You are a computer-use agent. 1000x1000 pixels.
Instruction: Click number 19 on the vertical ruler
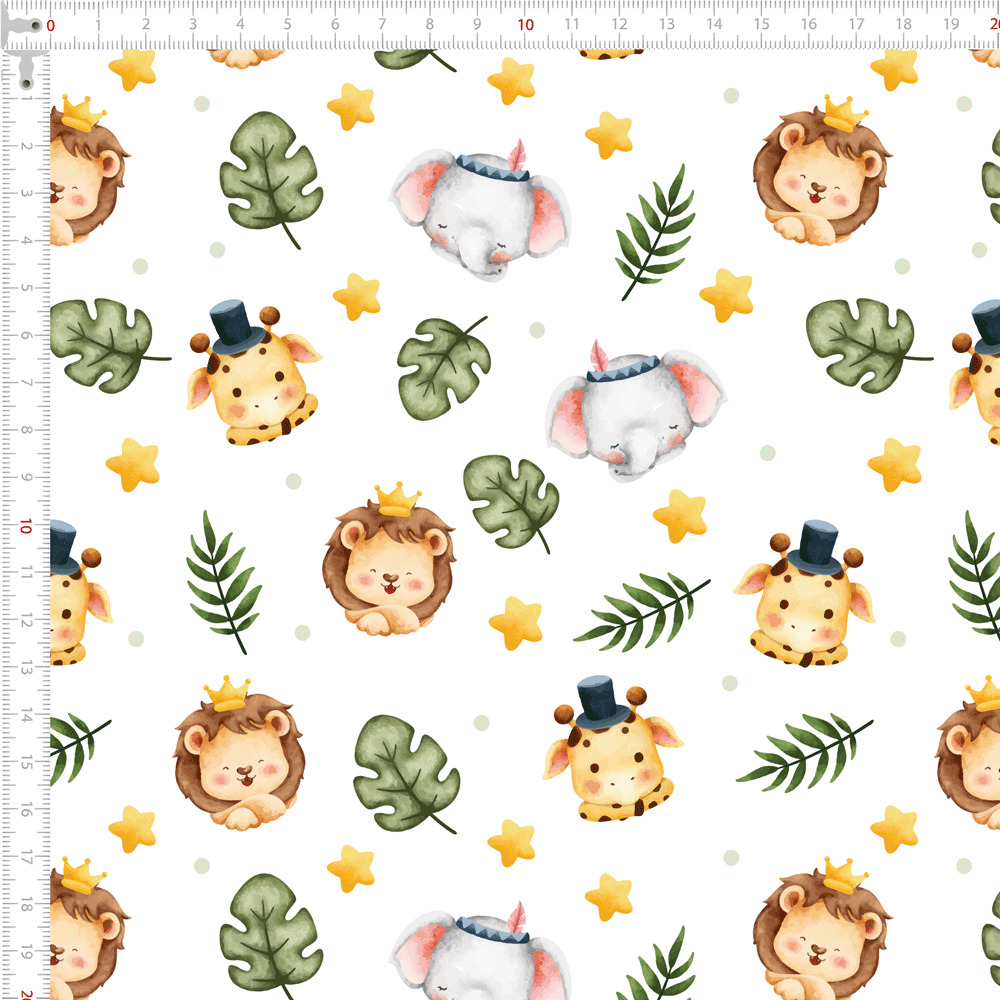pos(26,952)
